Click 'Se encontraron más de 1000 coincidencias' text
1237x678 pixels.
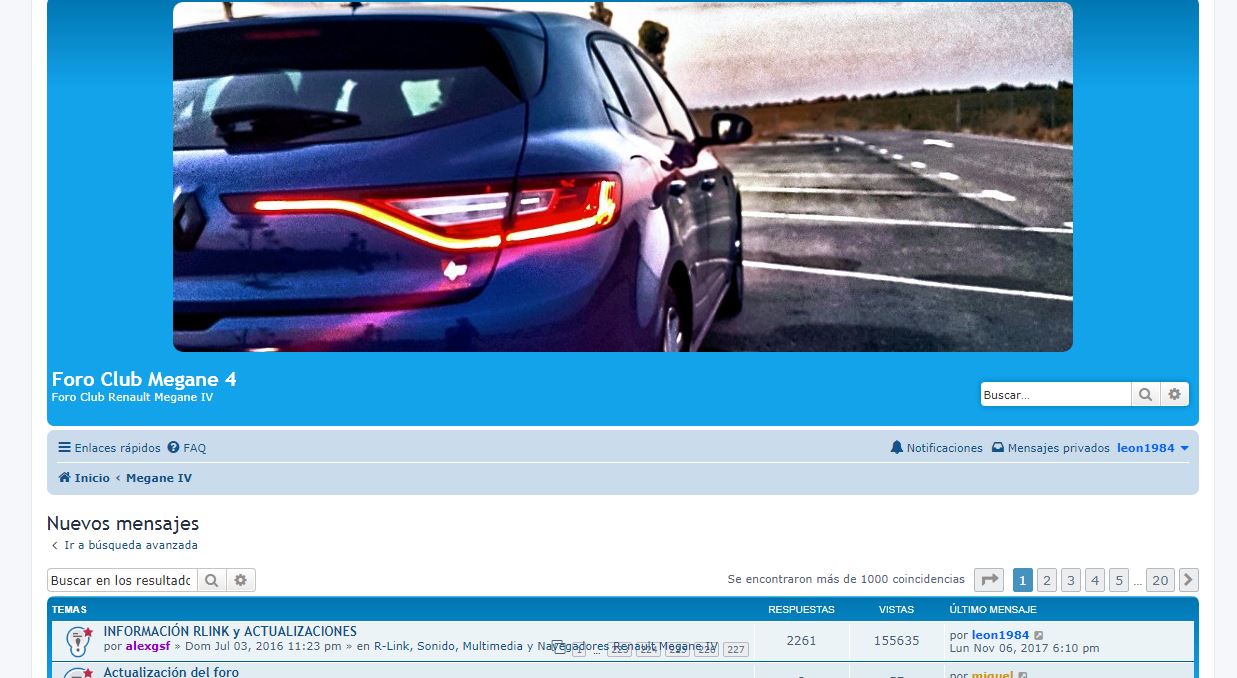click(846, 579)
